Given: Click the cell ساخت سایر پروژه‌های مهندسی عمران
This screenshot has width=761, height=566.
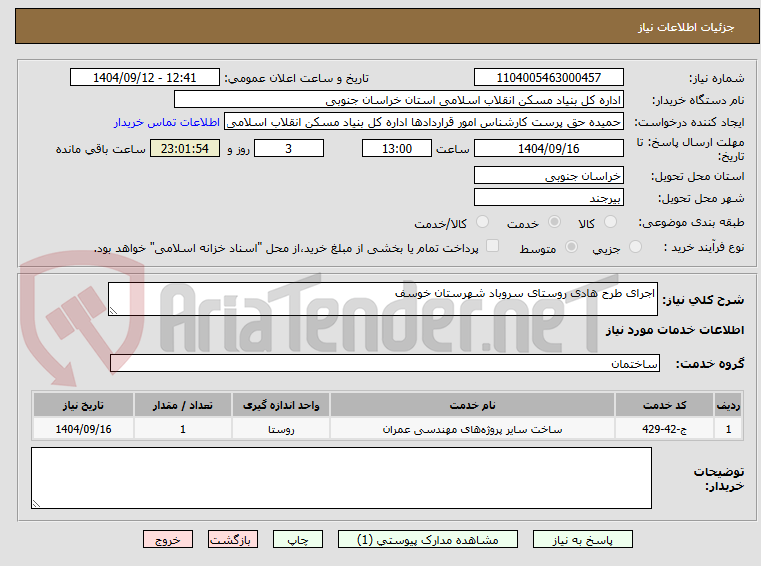Looking at the screenshot, I should tap(472, 429).
